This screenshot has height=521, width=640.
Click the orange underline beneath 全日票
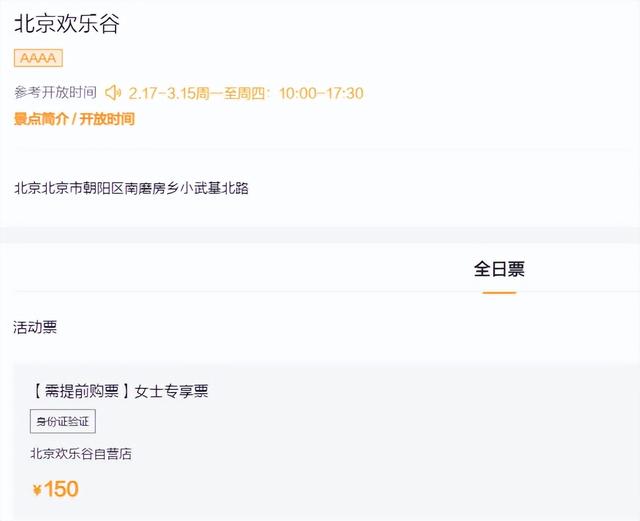click(x=499, y=292)
